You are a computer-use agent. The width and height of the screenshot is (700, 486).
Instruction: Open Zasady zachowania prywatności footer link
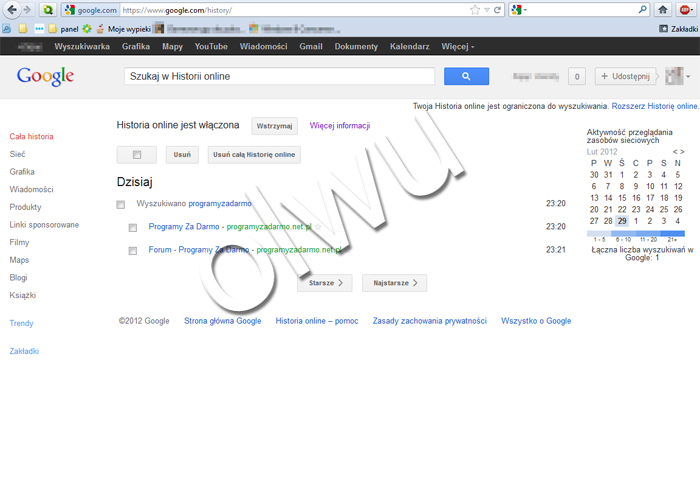coord(429,321)
